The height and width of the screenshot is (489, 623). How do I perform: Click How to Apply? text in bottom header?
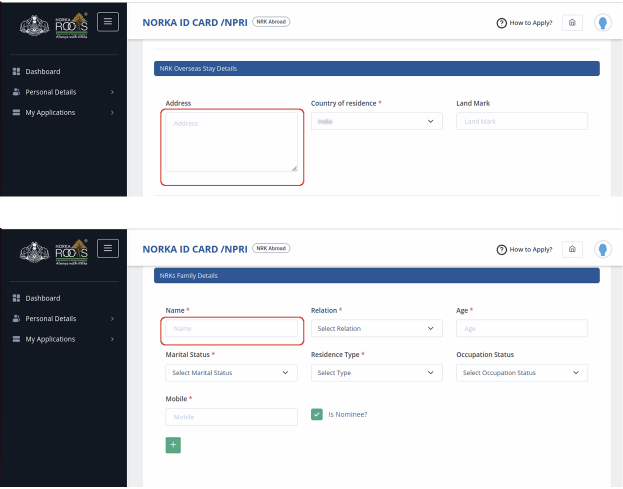click(531, 249)
